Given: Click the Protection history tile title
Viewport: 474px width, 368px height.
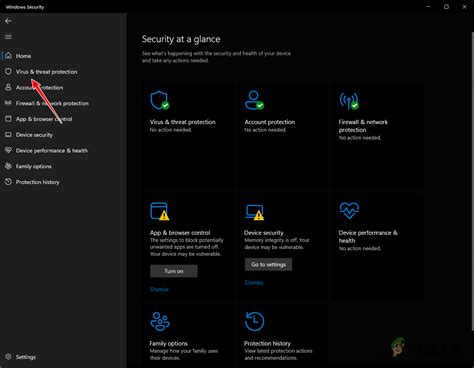Looking at the screenshot, I should coord(267,343).
